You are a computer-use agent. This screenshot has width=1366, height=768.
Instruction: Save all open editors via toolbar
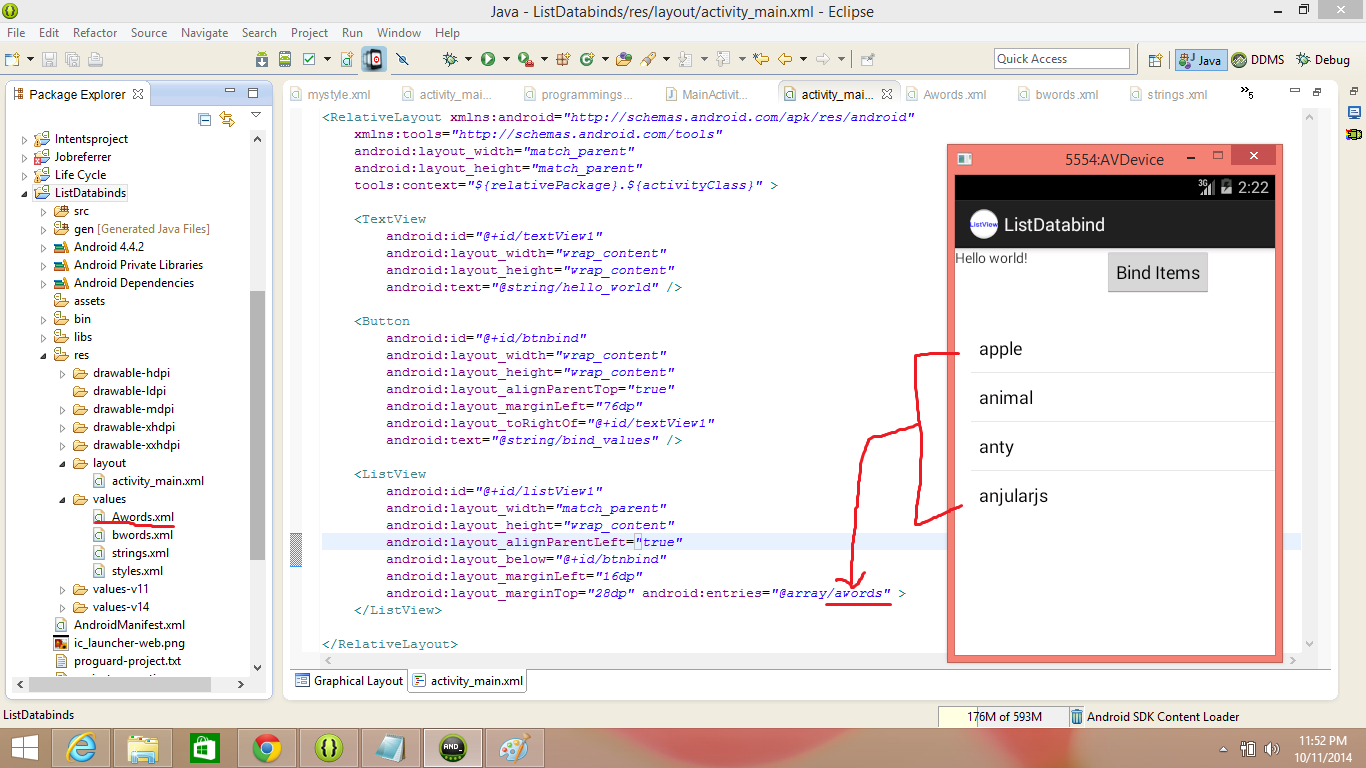point(72,59)
